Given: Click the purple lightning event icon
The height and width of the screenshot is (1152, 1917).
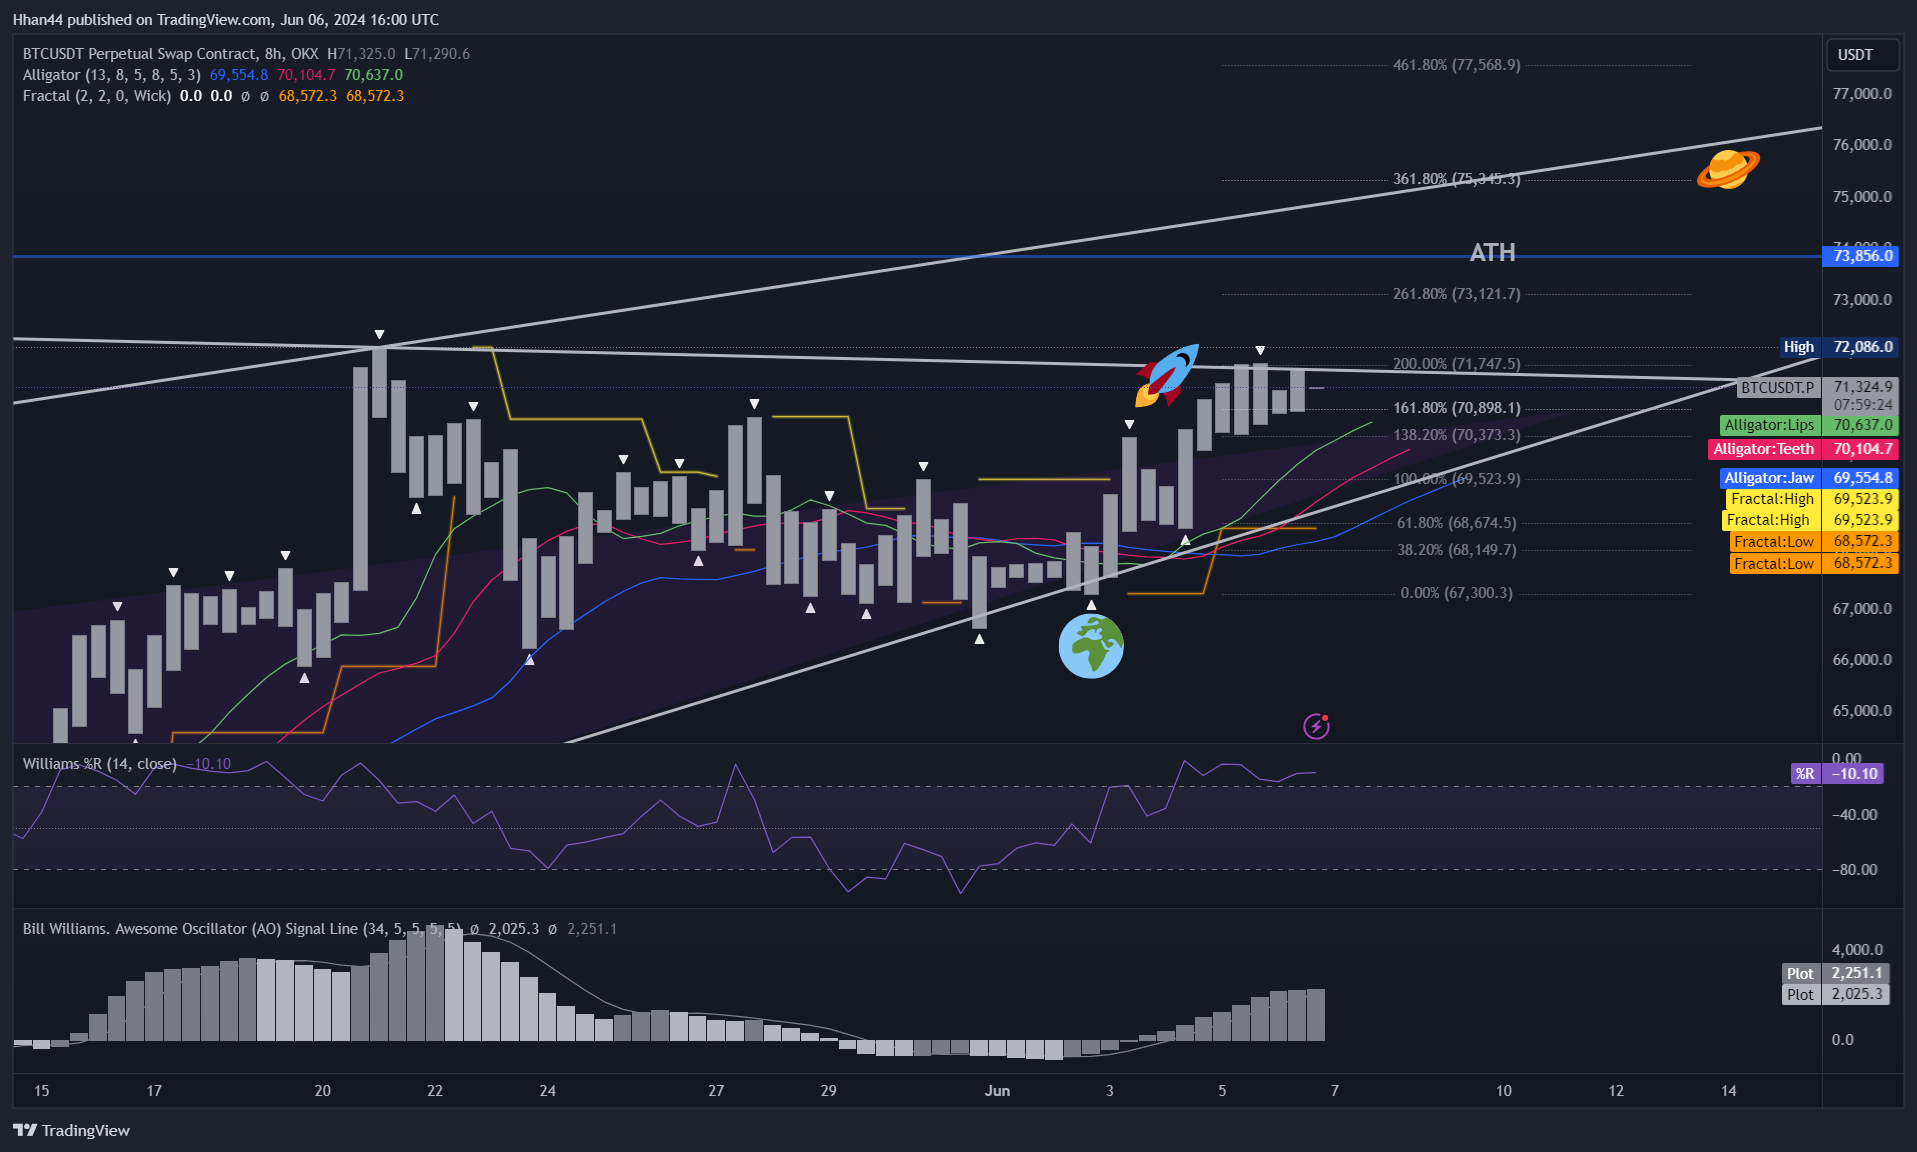Looking at the screenshot, I should 1316,726.
